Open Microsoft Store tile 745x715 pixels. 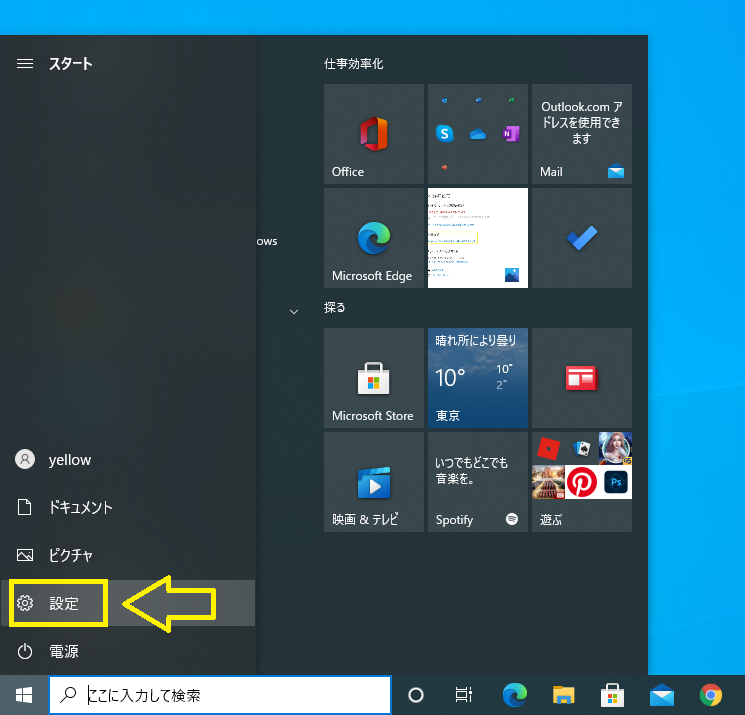click(373, 378)
